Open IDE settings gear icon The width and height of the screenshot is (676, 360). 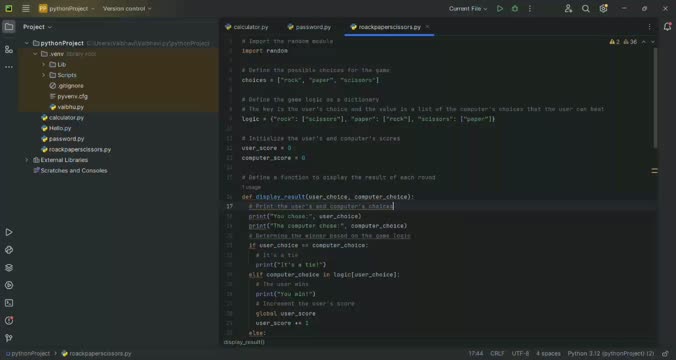point(603,9)
